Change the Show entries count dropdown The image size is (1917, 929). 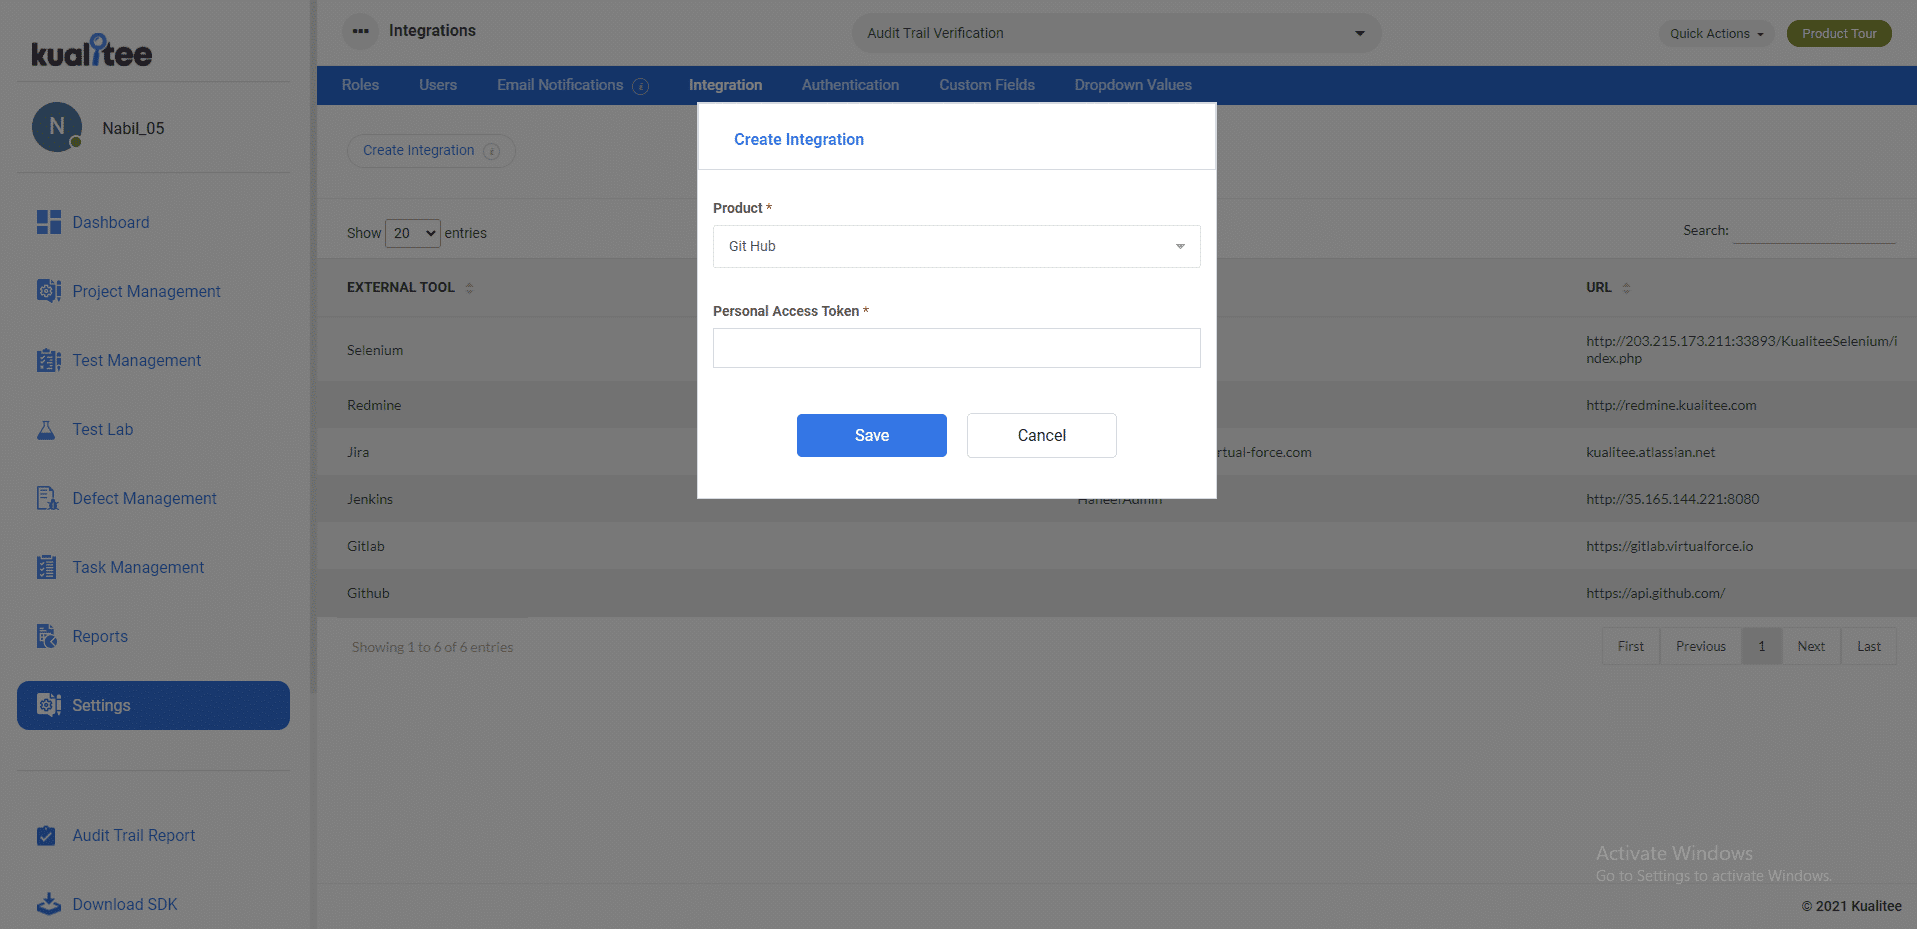pos(413,233)
